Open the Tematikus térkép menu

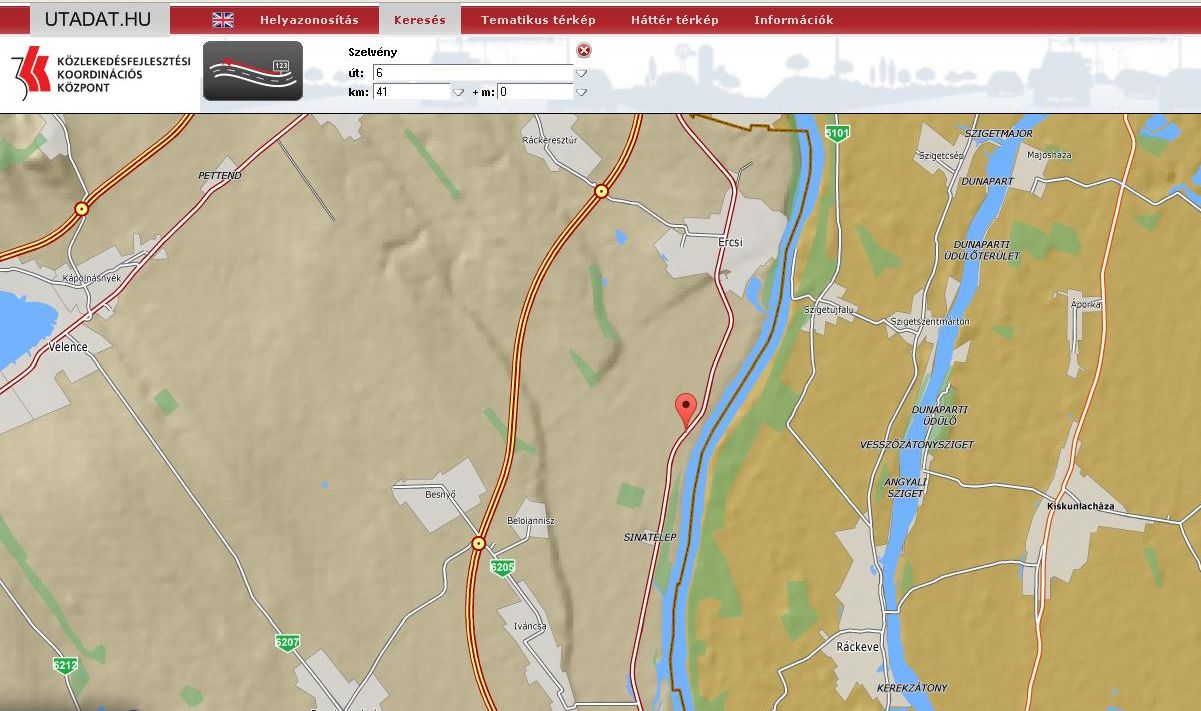(x=538, y=20)
